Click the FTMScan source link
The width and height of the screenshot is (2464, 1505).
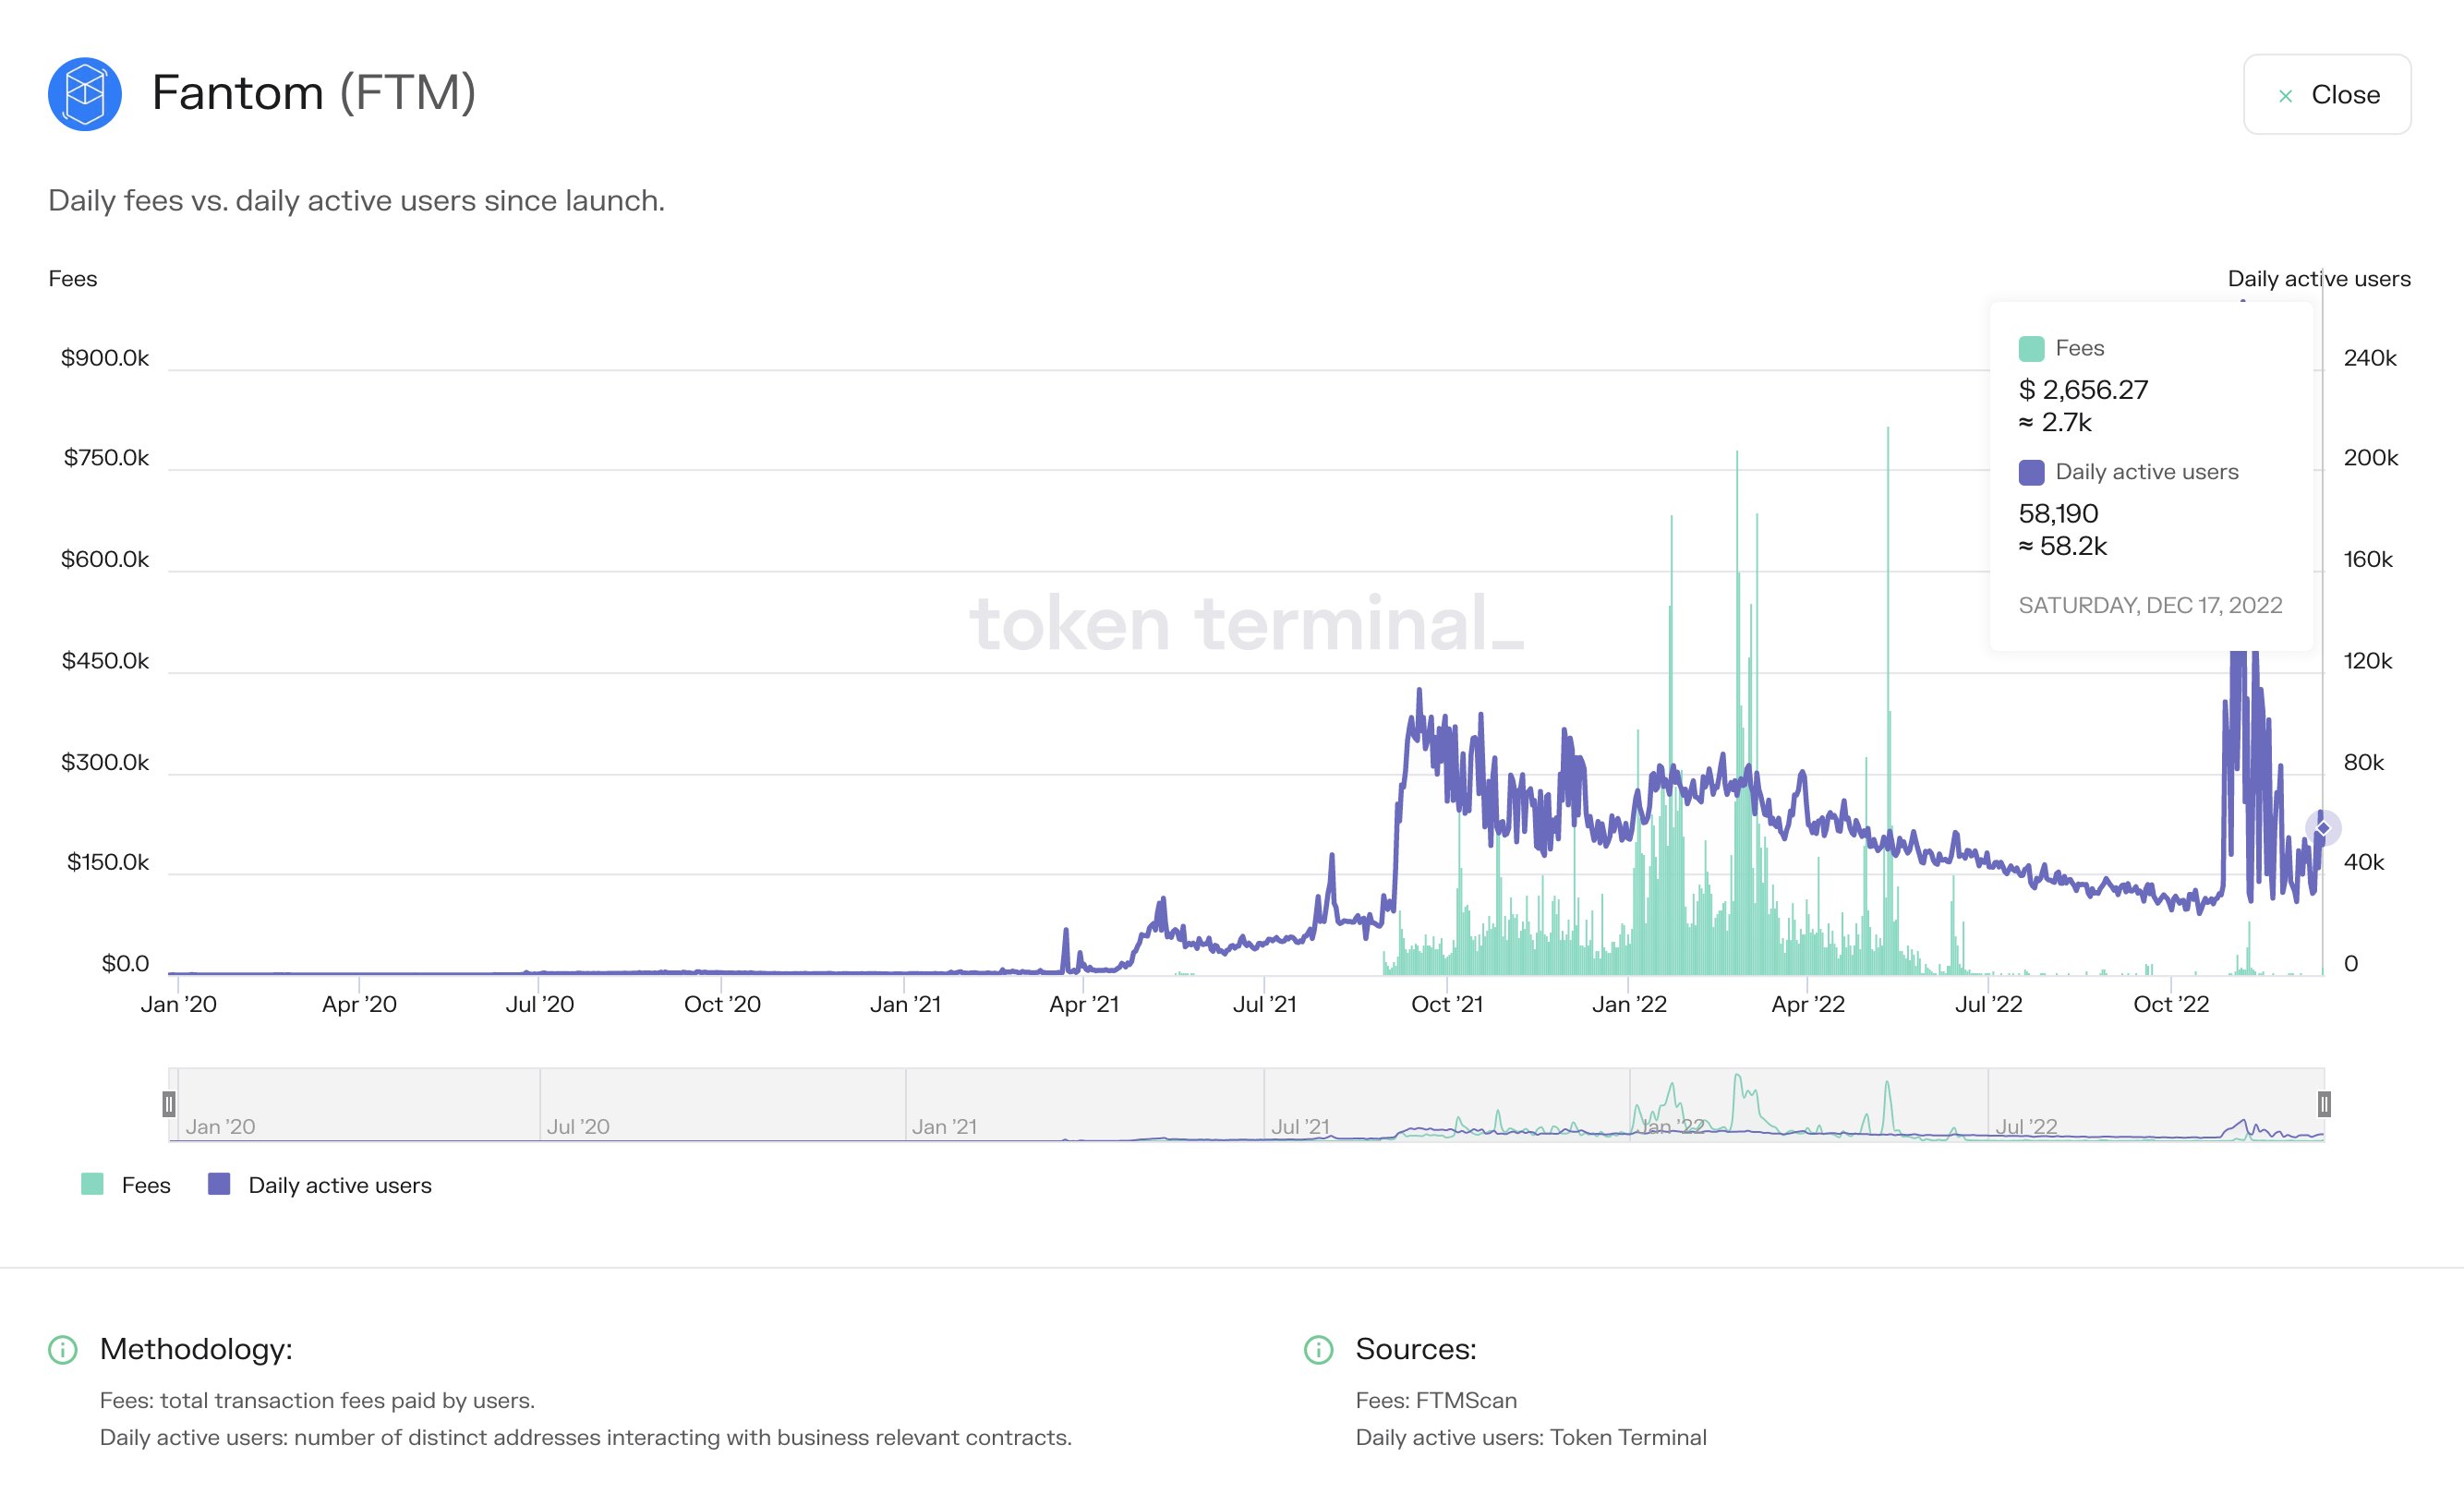point(1466,1400)
